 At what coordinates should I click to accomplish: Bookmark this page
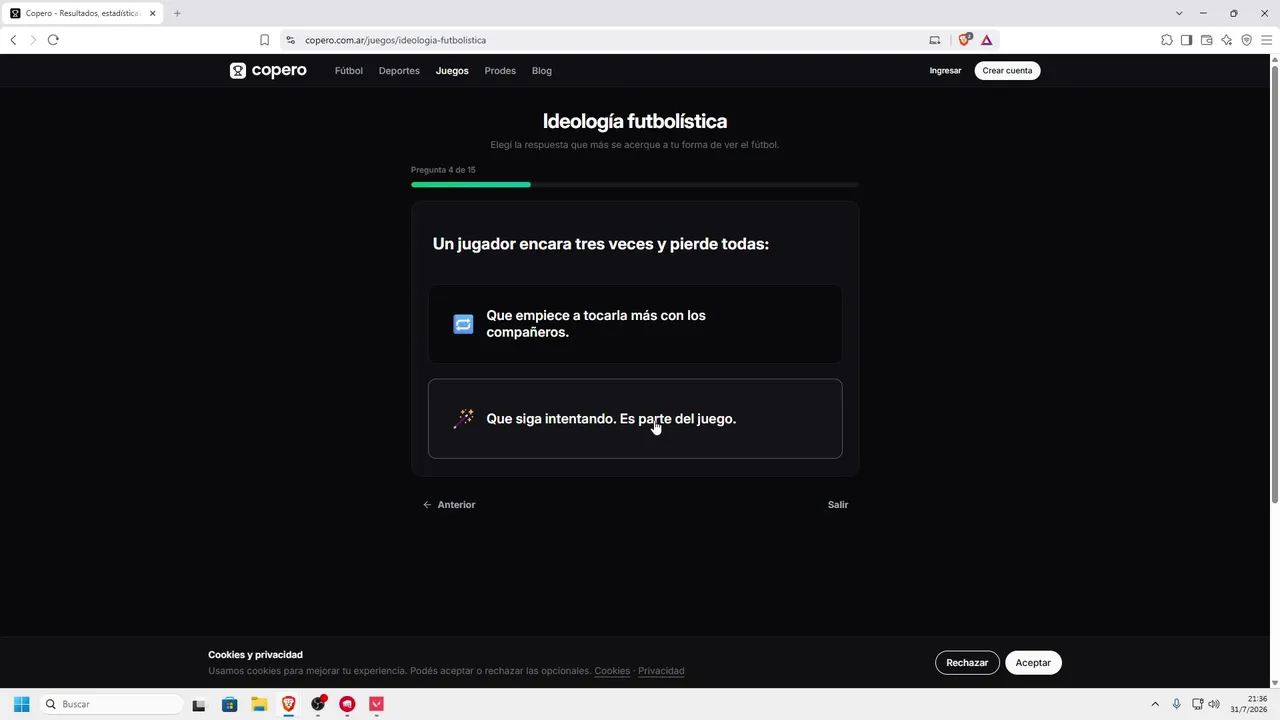click(264, 40)
